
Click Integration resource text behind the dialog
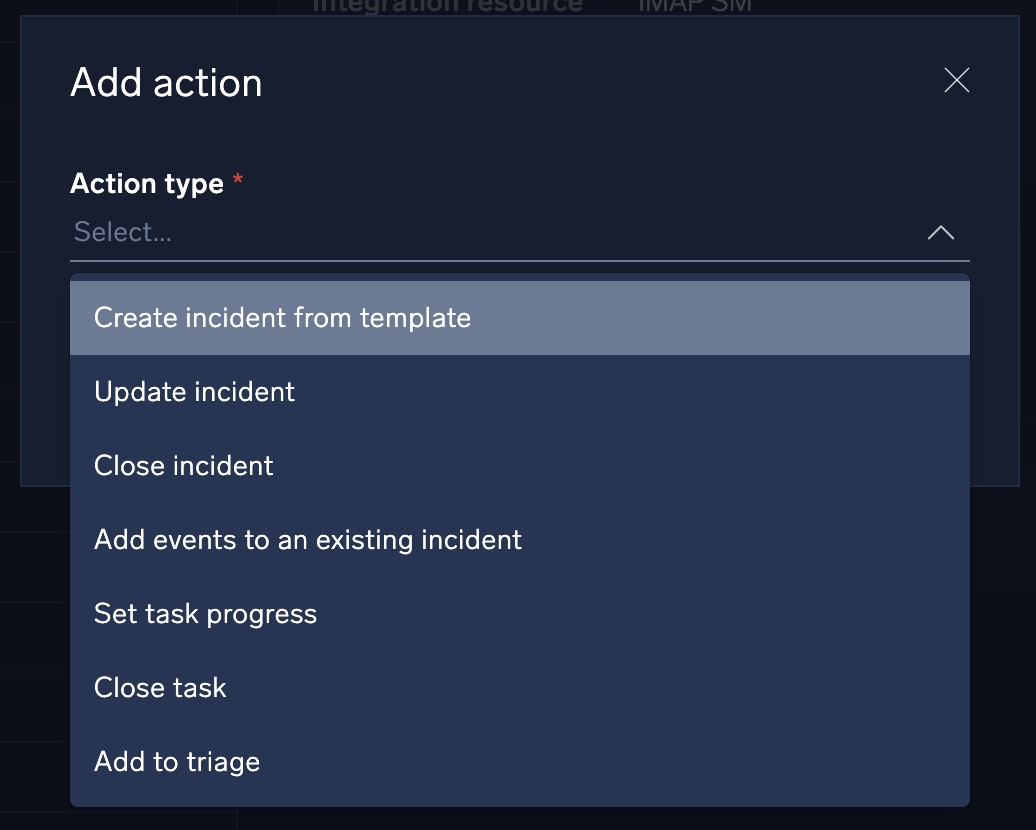[x=447, y=6]
